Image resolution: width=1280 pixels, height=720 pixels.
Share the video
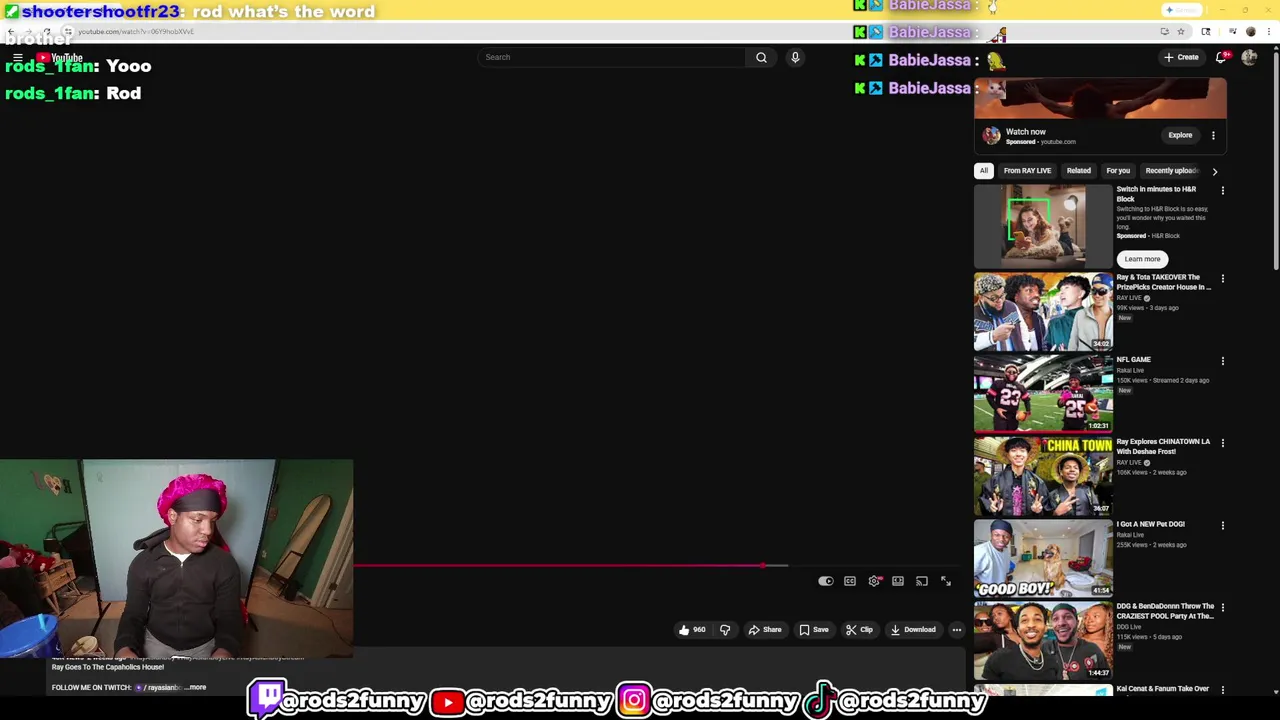[x=765, y=630]
